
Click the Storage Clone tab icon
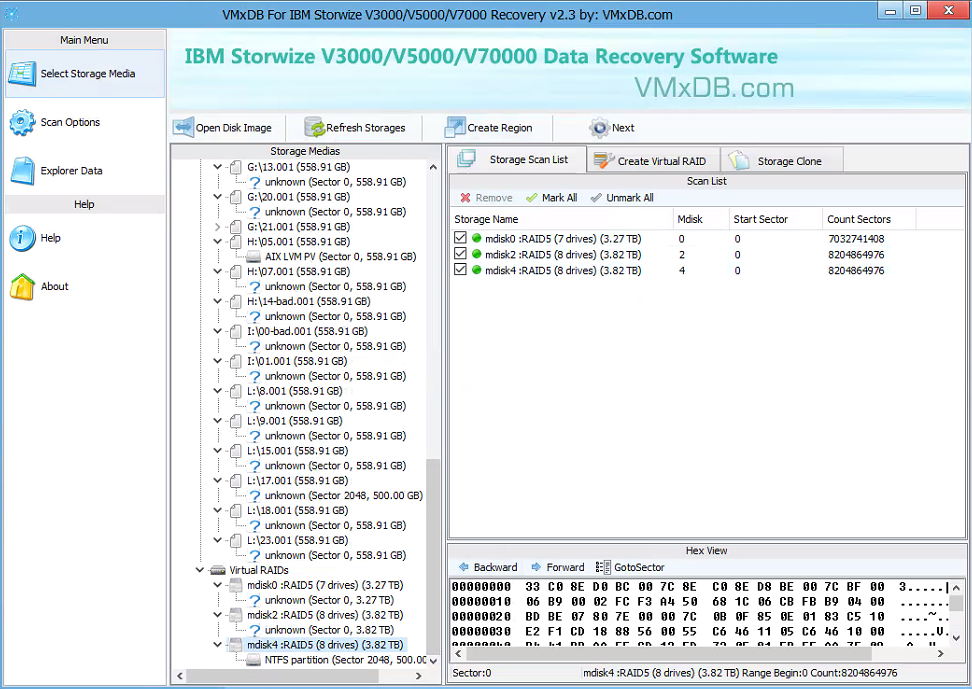click(x=739, y=160)
